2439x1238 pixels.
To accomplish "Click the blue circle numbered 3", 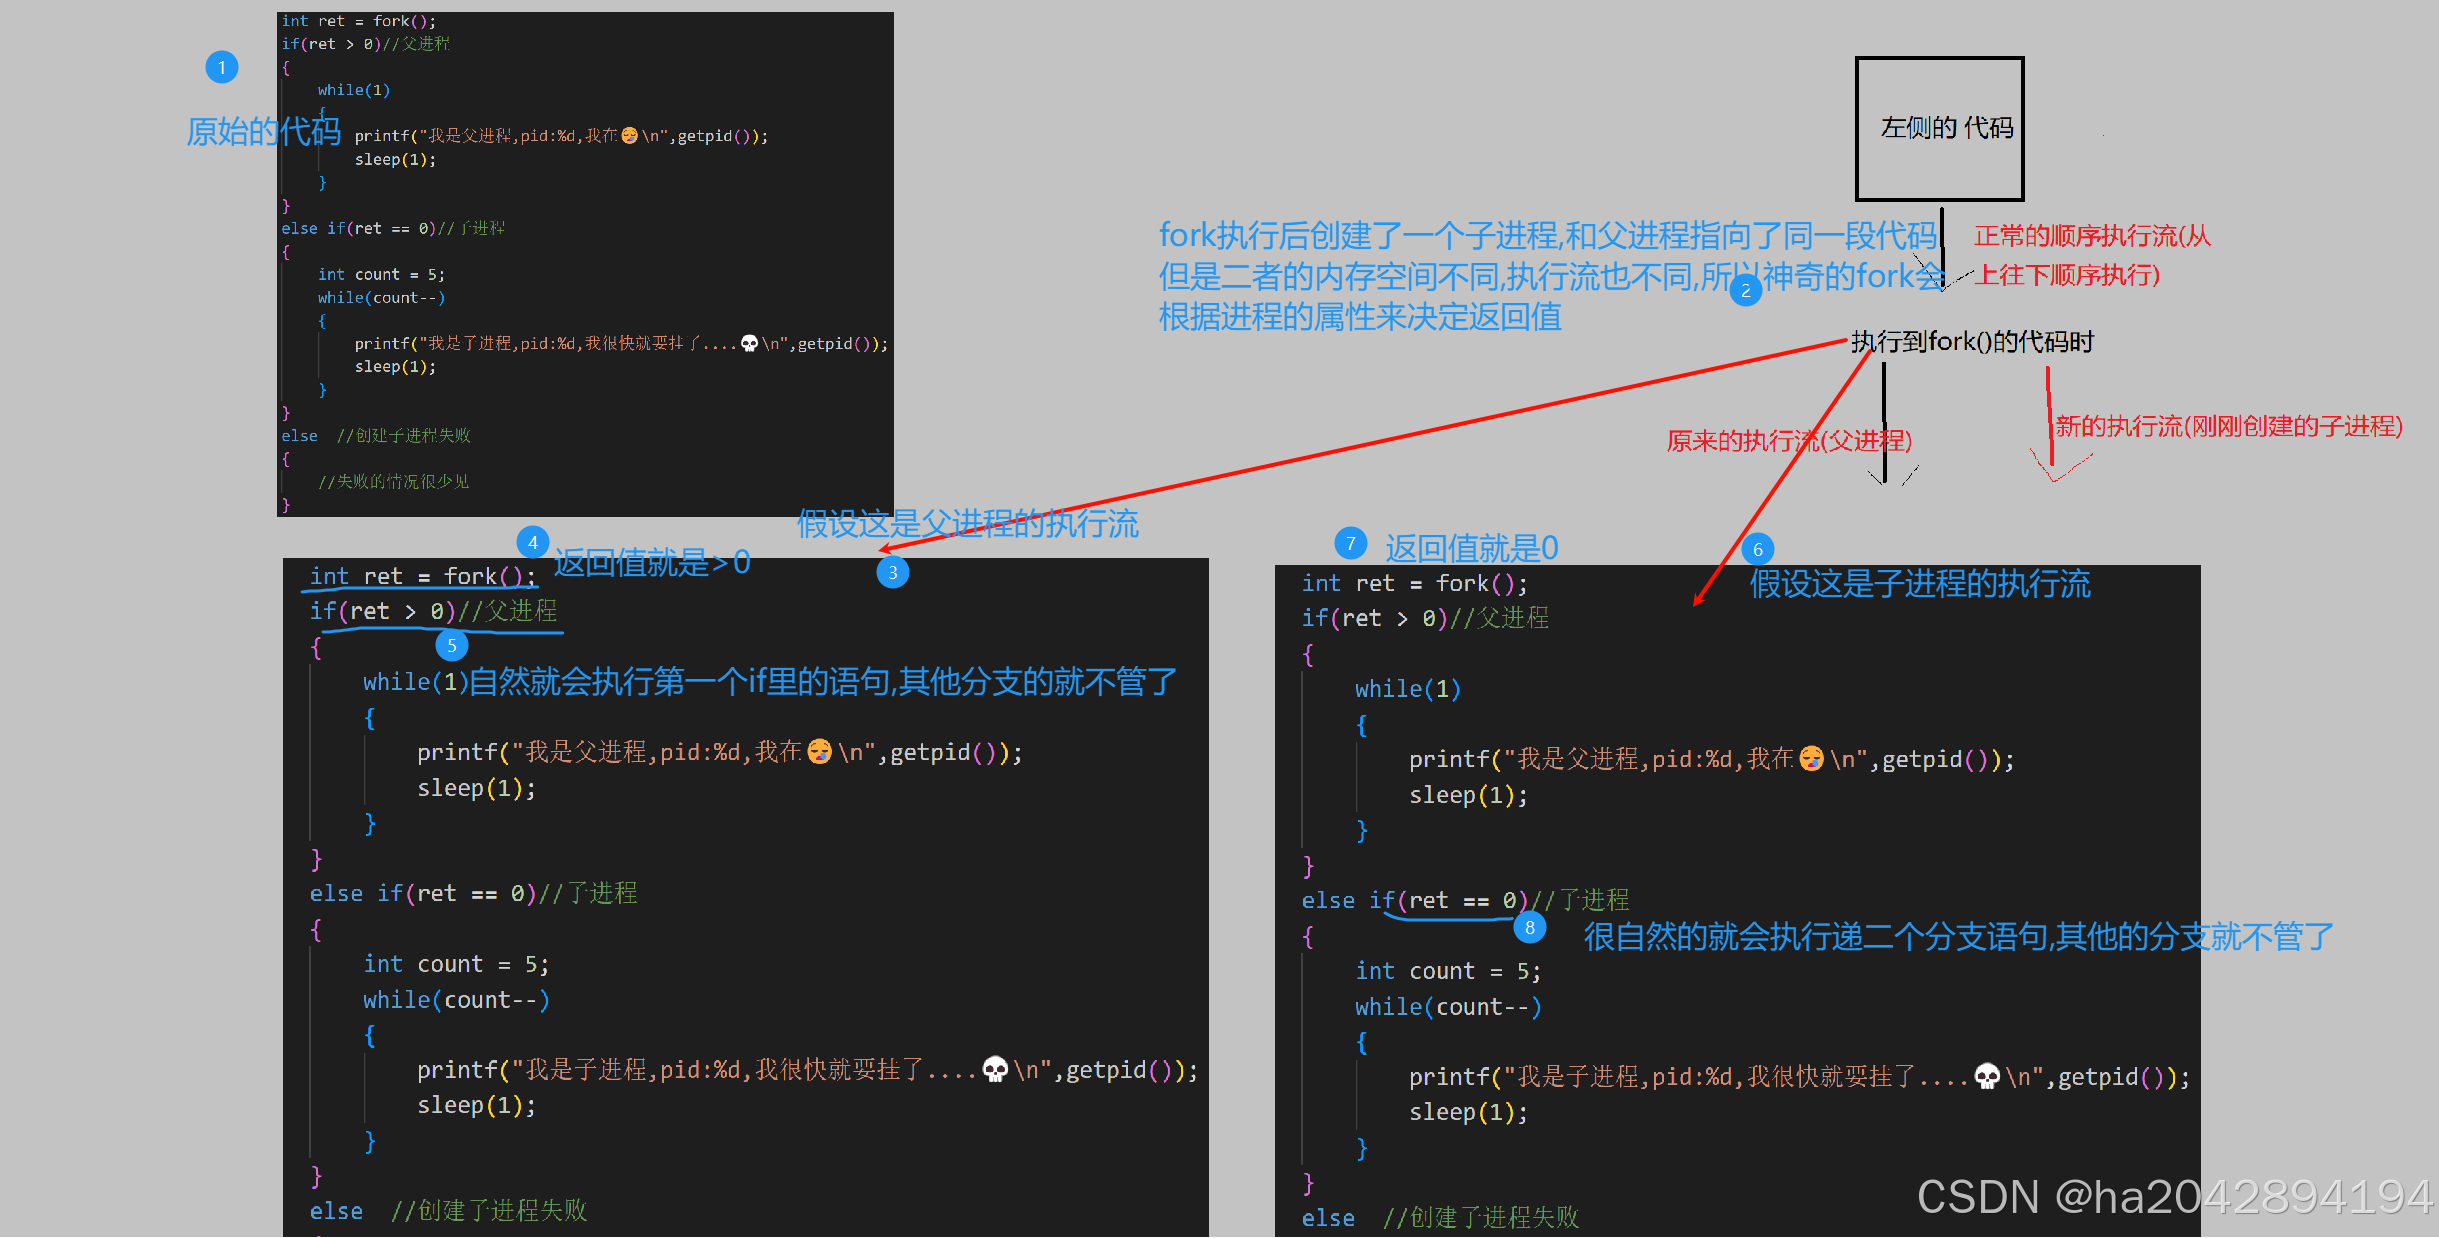I will pyautogui.click(x=893, y=573).
